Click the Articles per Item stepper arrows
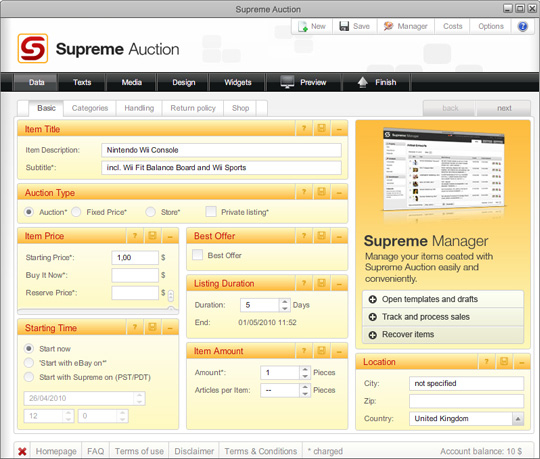 click(x=305, y=390)
